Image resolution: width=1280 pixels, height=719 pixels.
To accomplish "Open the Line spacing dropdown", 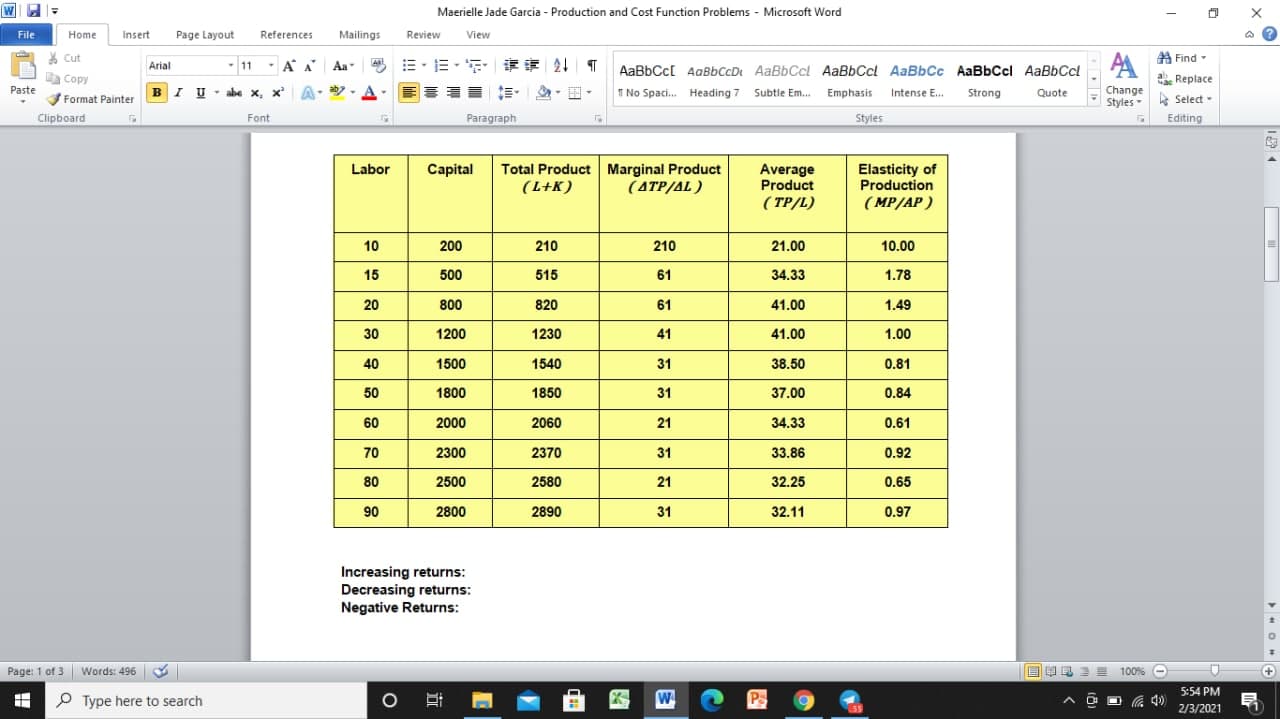I will (x=510, y=92).
